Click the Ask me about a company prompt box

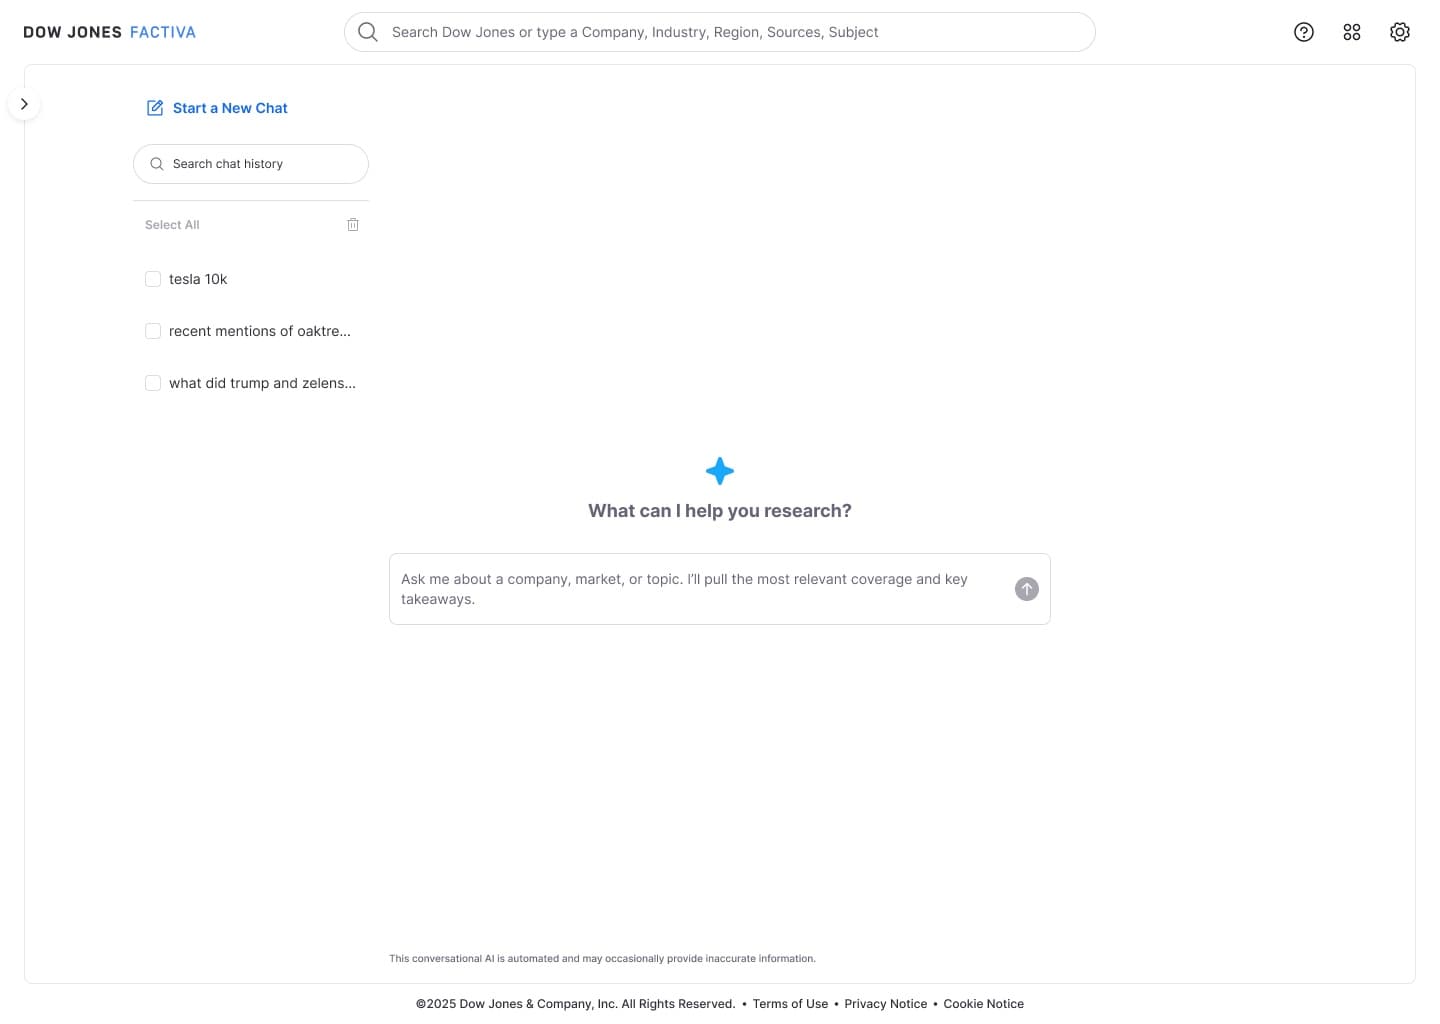720,589
